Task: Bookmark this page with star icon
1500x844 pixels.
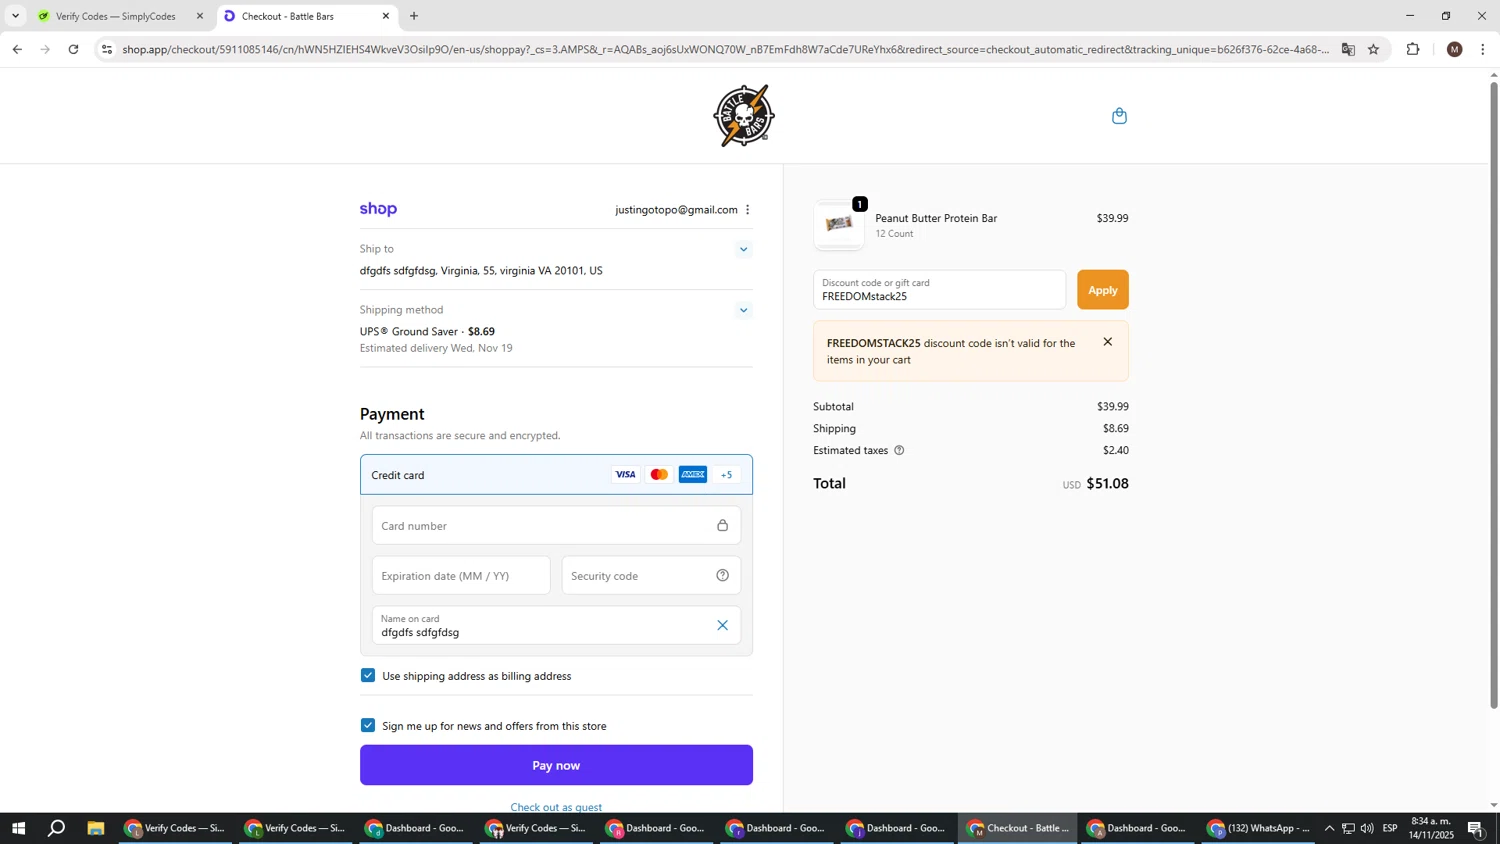Action: coord(1373,49)
